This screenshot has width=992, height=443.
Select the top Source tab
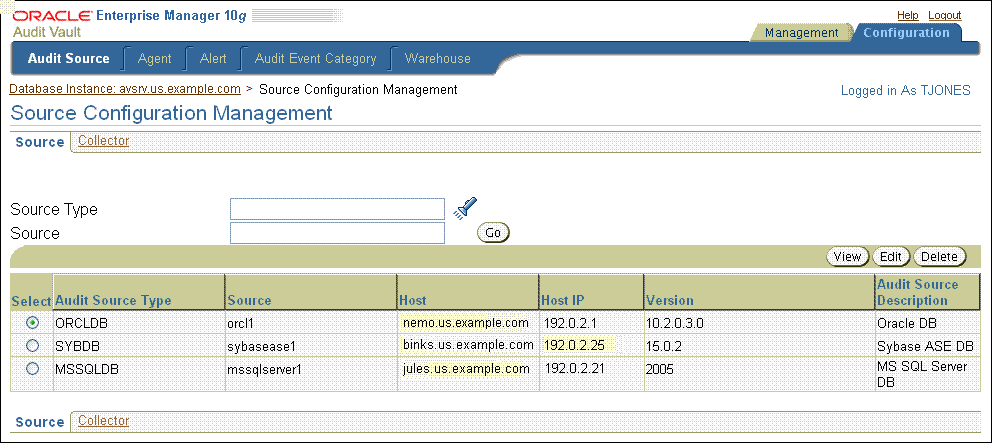tap(40, 142)
